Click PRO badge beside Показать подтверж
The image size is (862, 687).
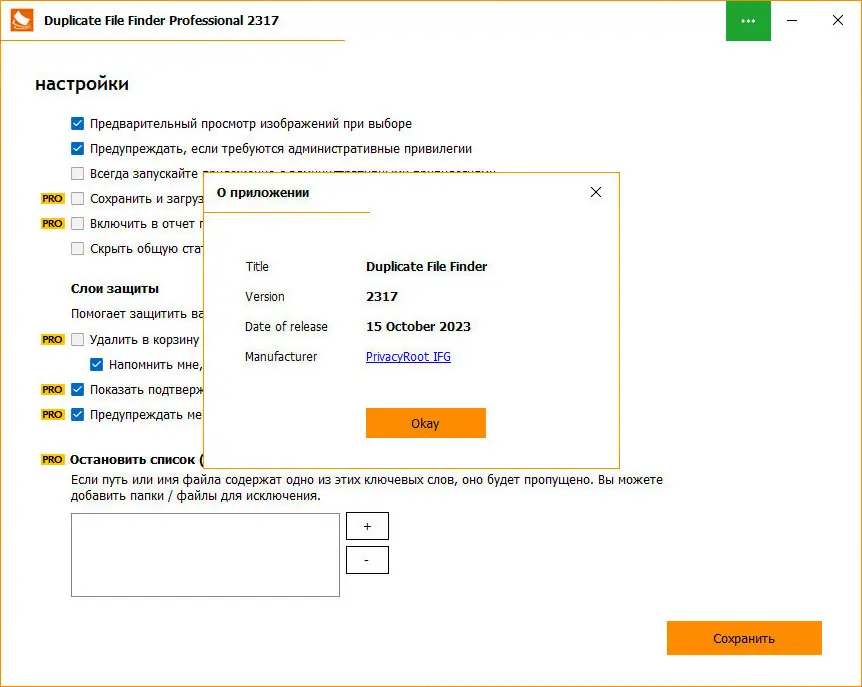tap(52, 390)
